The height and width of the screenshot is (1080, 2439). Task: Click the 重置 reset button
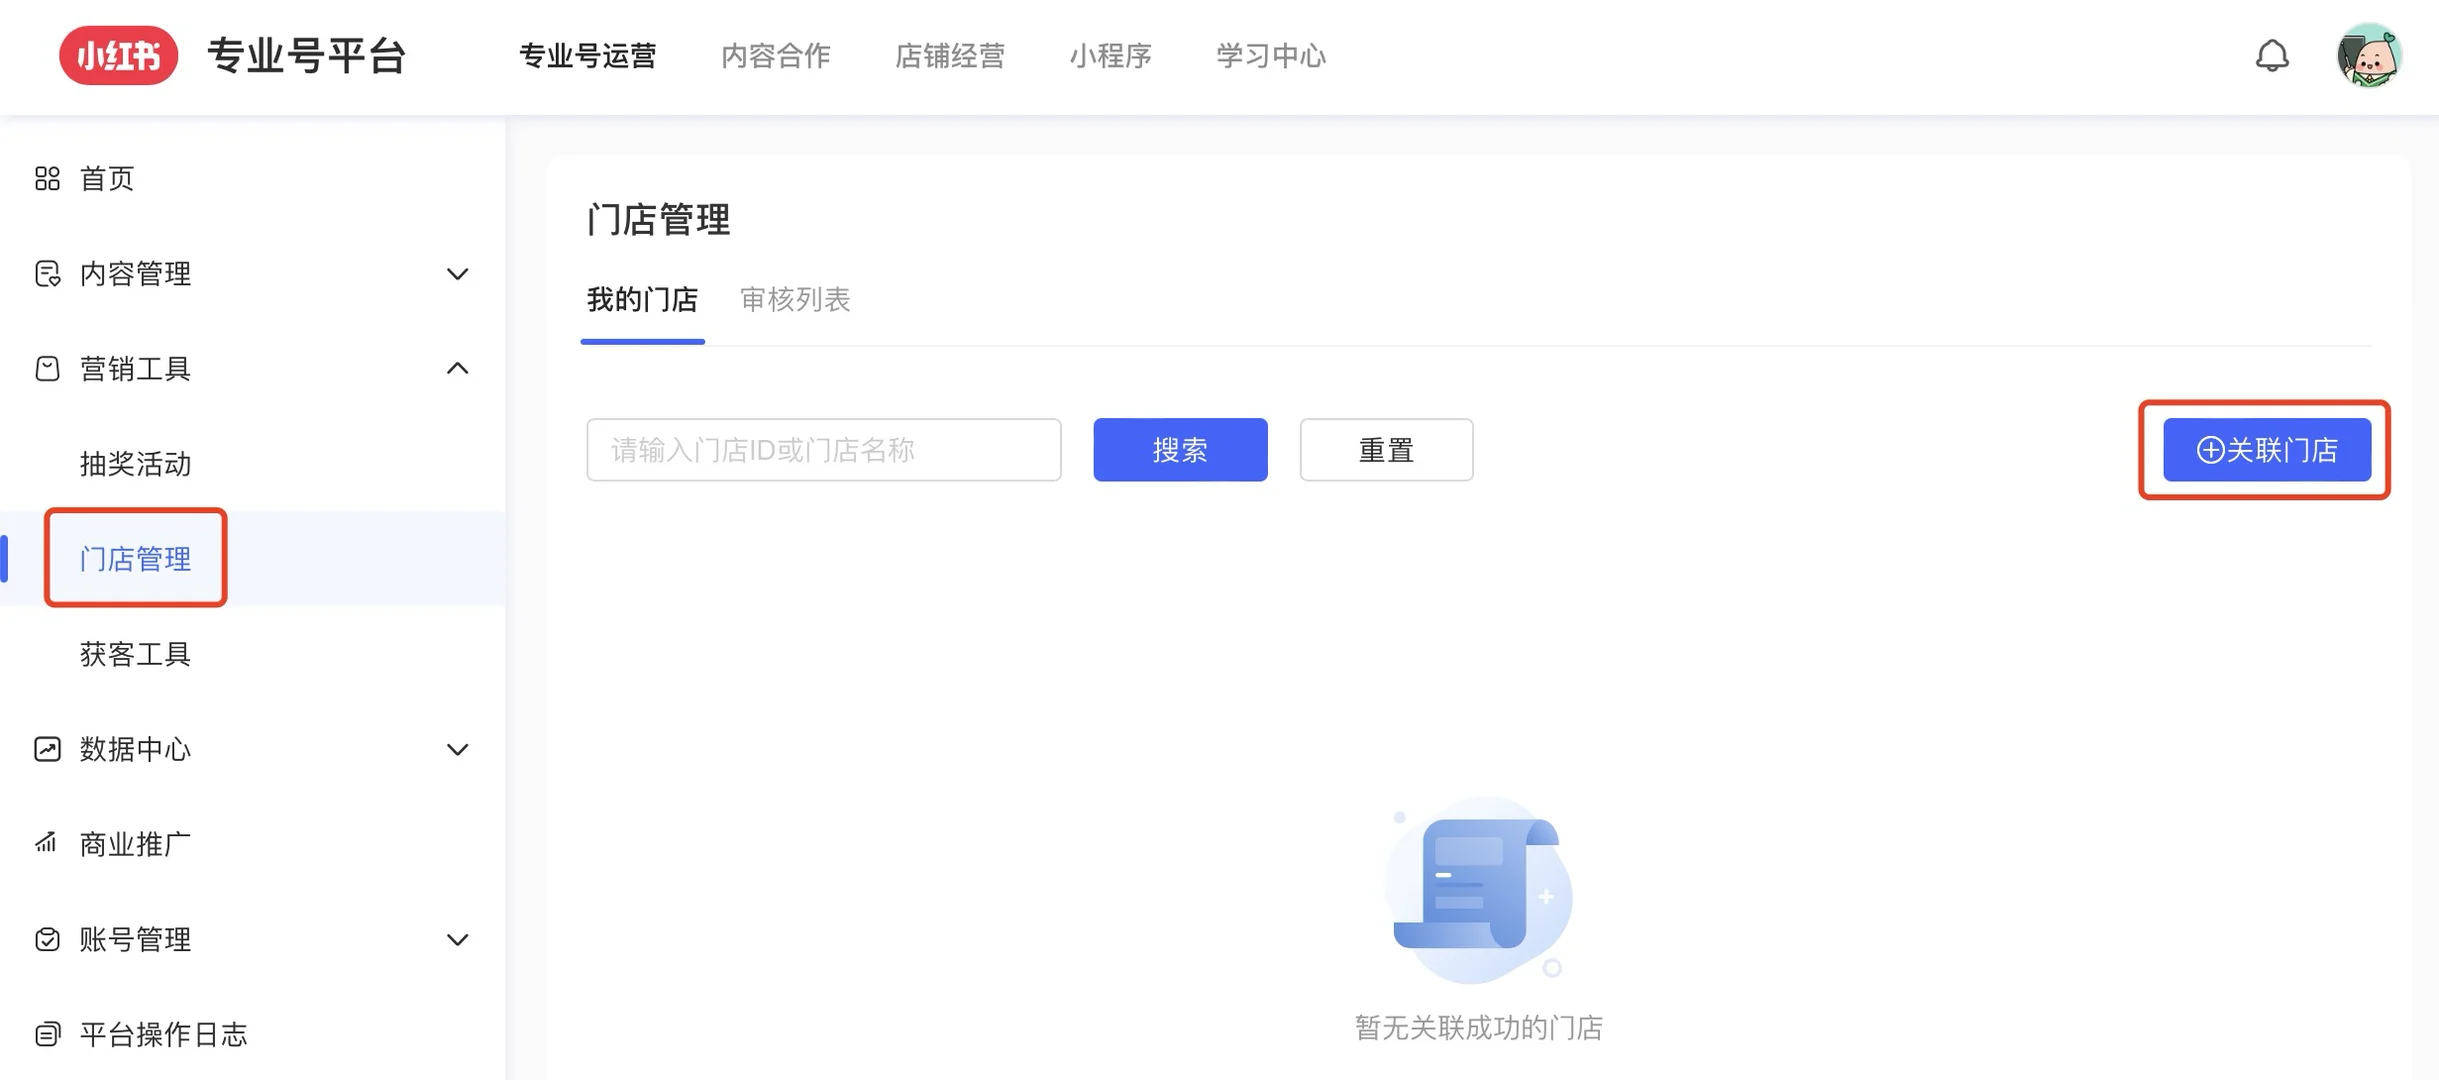pos(1386,449)
